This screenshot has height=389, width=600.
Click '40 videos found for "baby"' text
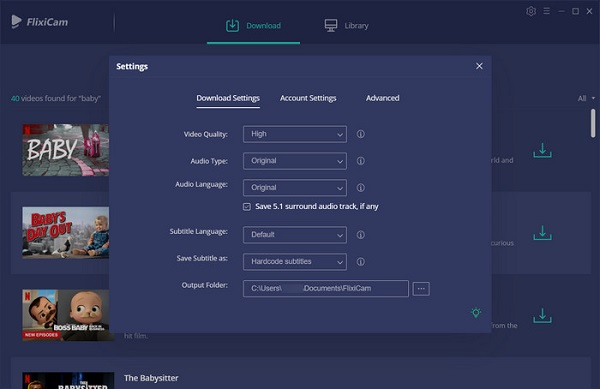tap(56, 98)
